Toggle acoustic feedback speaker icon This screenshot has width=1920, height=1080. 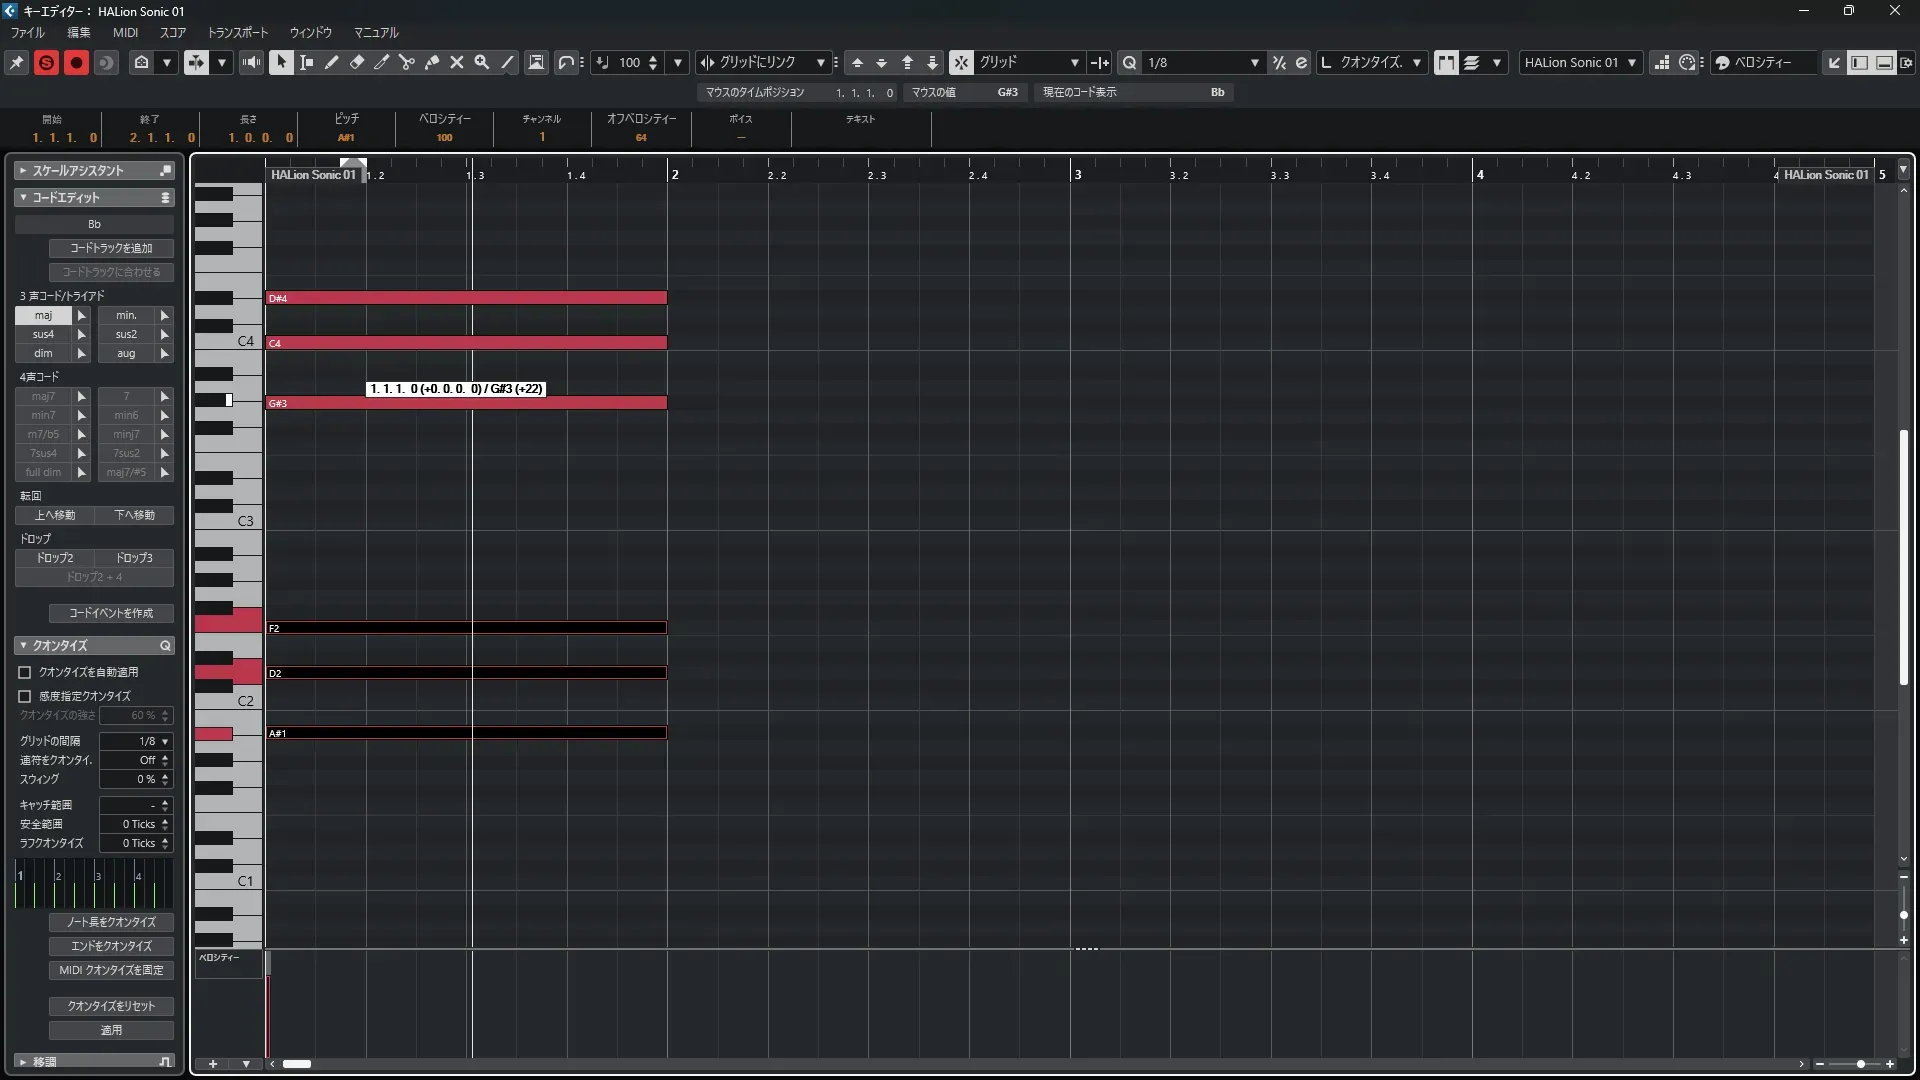point(251,62)
